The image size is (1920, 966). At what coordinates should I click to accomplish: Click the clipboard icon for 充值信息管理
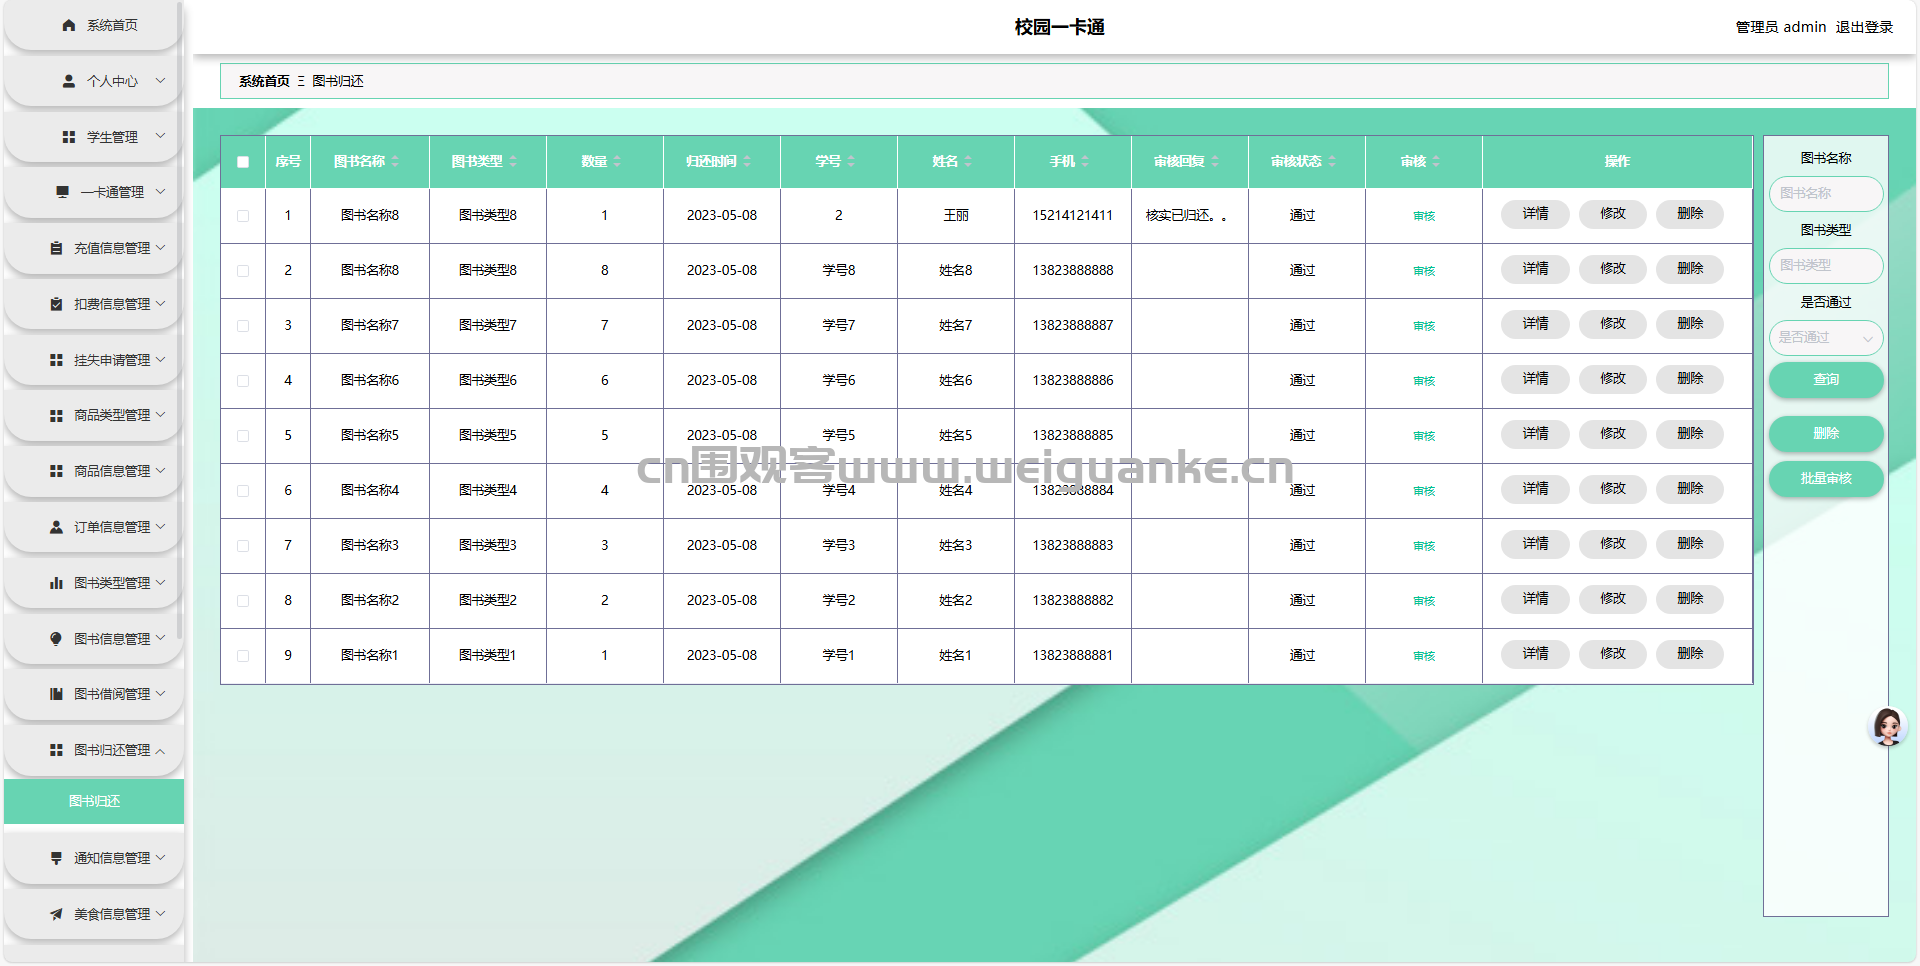(x=56, y=248)
